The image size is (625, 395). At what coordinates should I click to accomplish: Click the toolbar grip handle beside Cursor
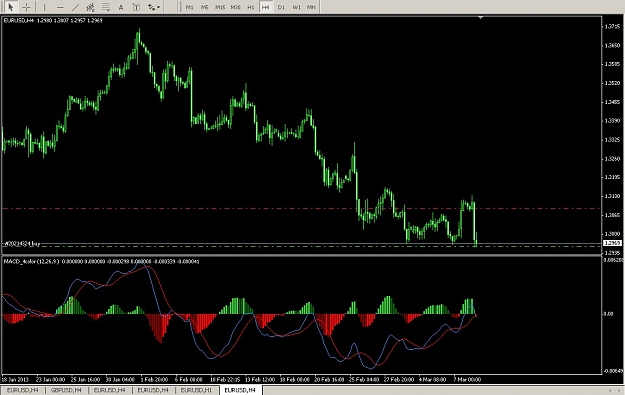(x=2, y=7)
